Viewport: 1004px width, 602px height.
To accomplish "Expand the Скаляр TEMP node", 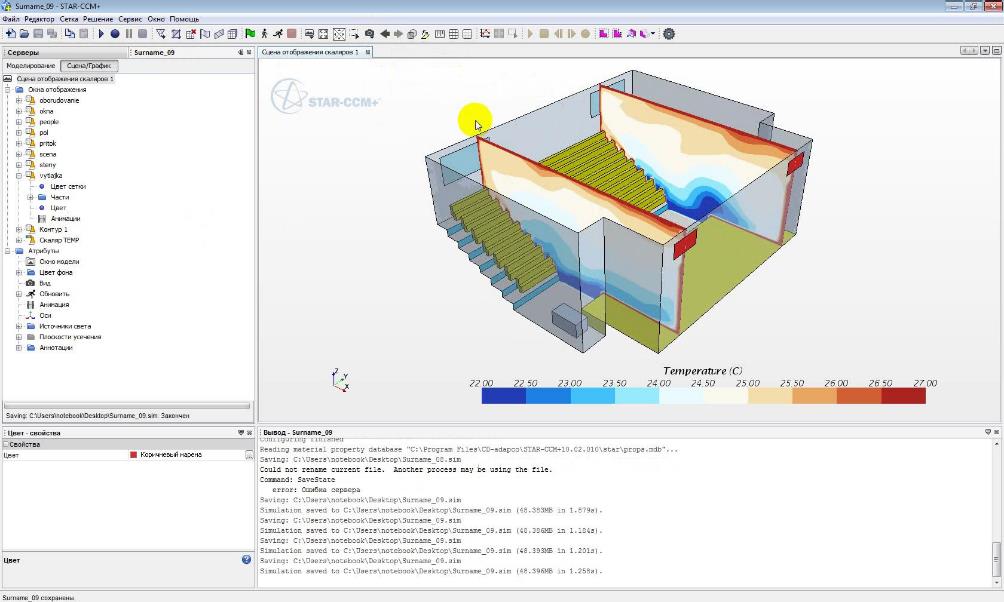I will (x=18, y=240).
